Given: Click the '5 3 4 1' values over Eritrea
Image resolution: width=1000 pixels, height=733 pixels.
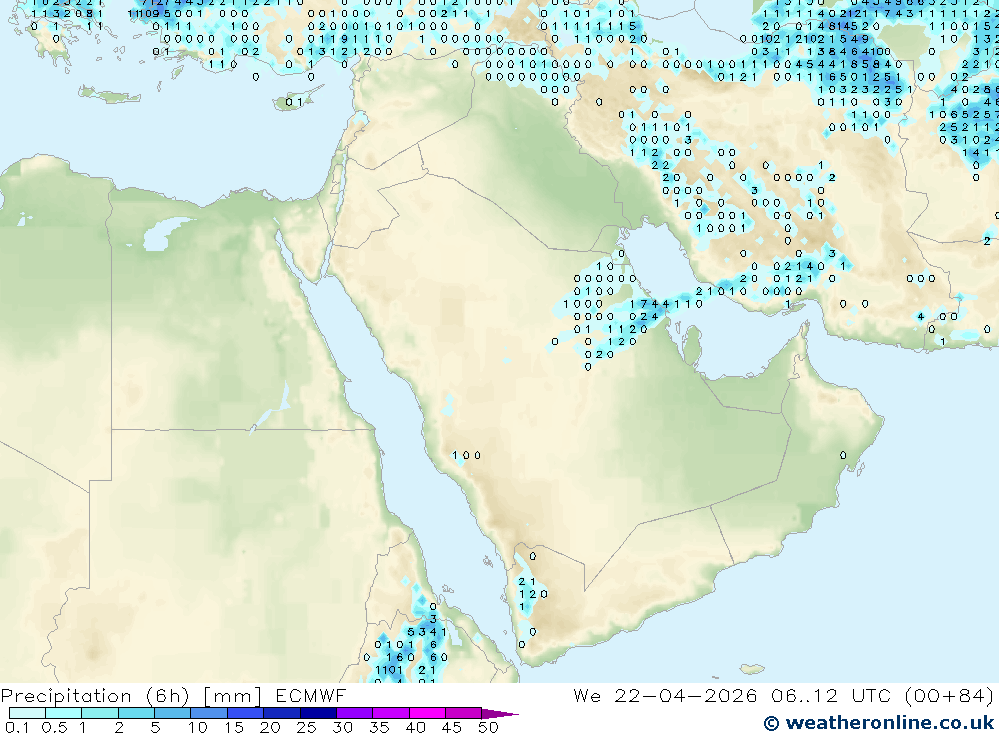Looking at the screenshot, I should pos(427,632).
